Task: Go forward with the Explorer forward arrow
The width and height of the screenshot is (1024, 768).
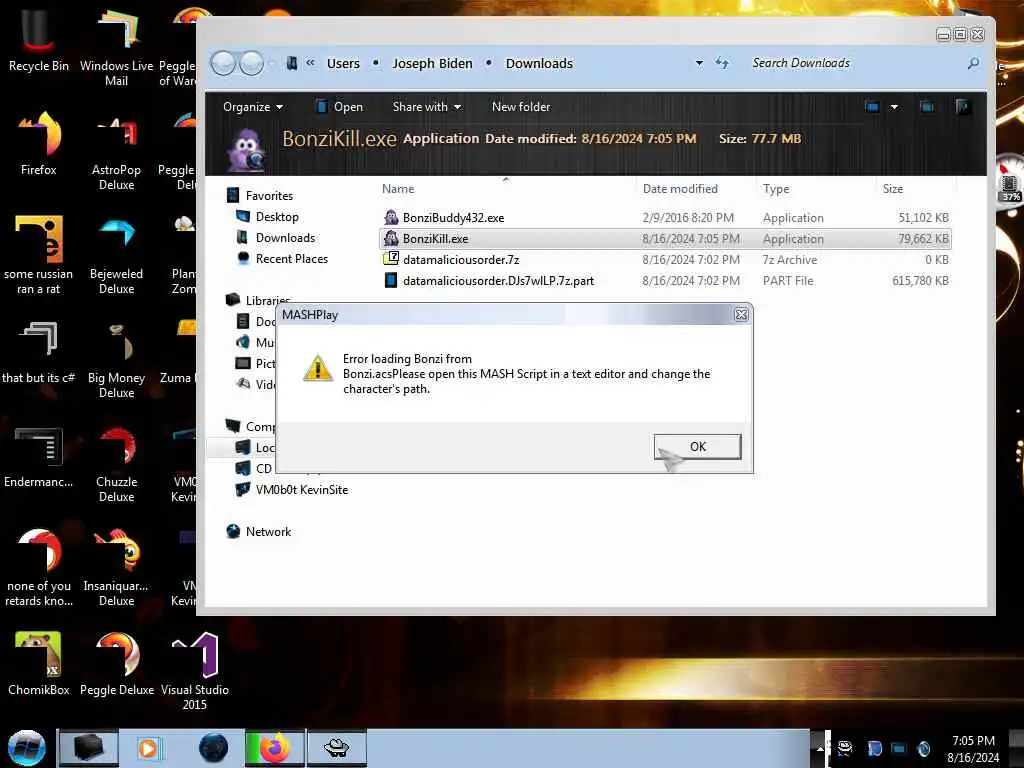Action: [251, 63]
